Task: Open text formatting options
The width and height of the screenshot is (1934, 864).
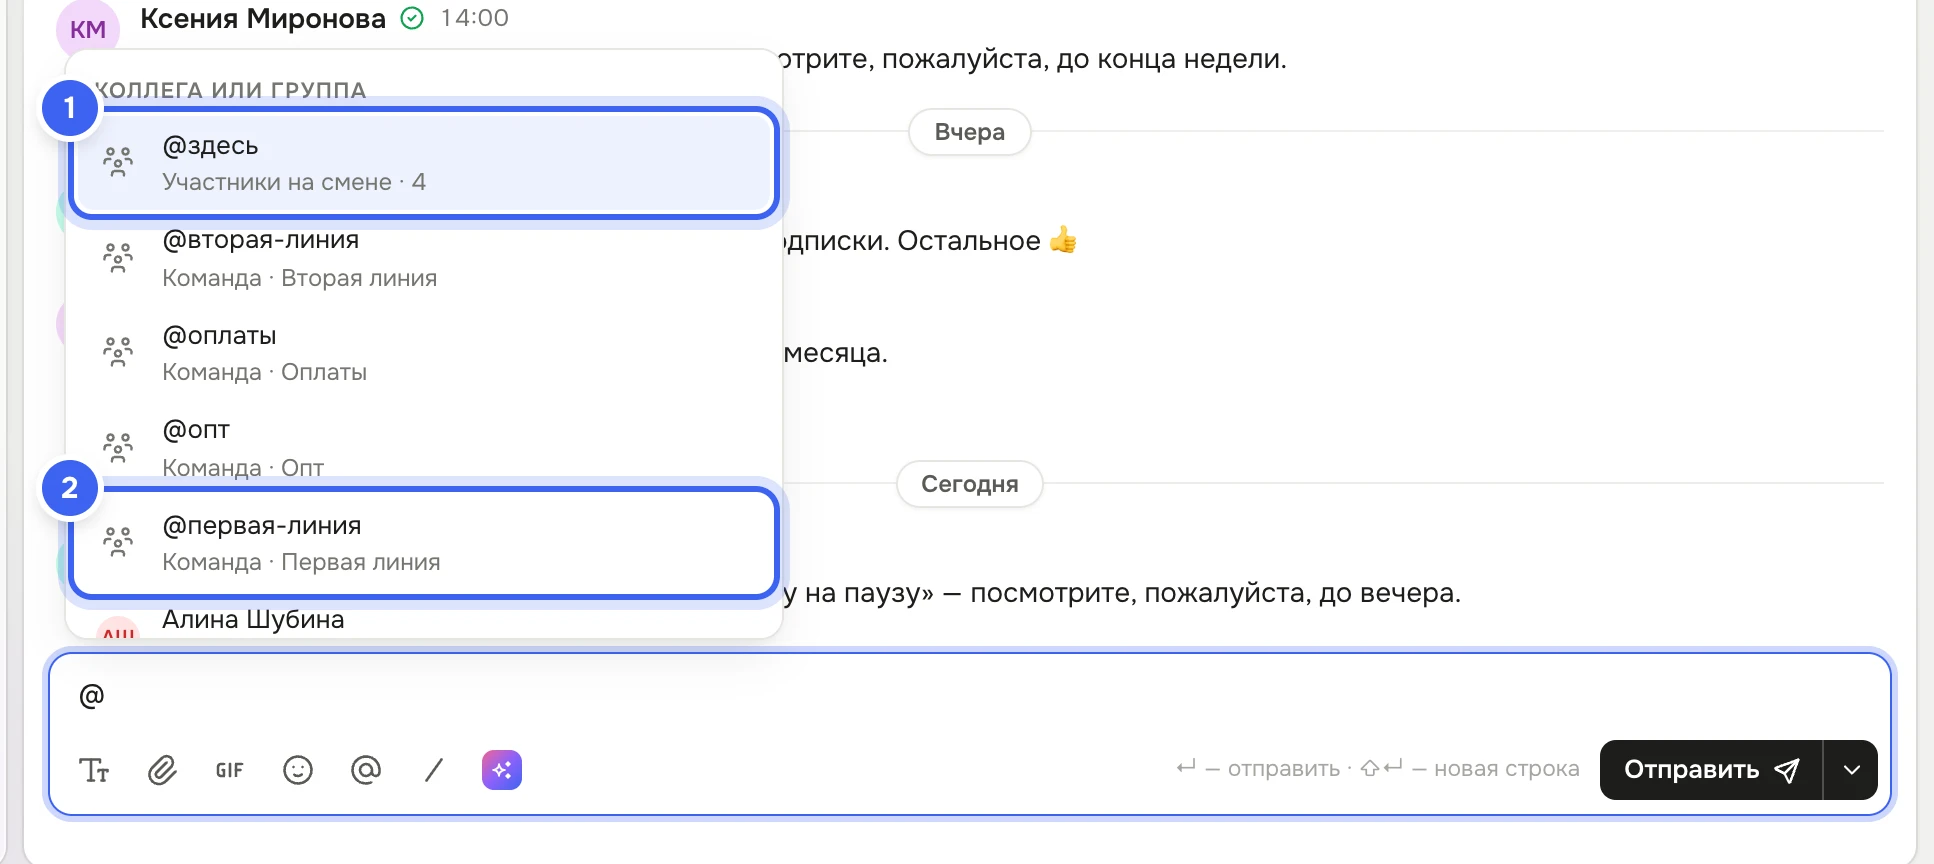Action: tap(94, 770)
